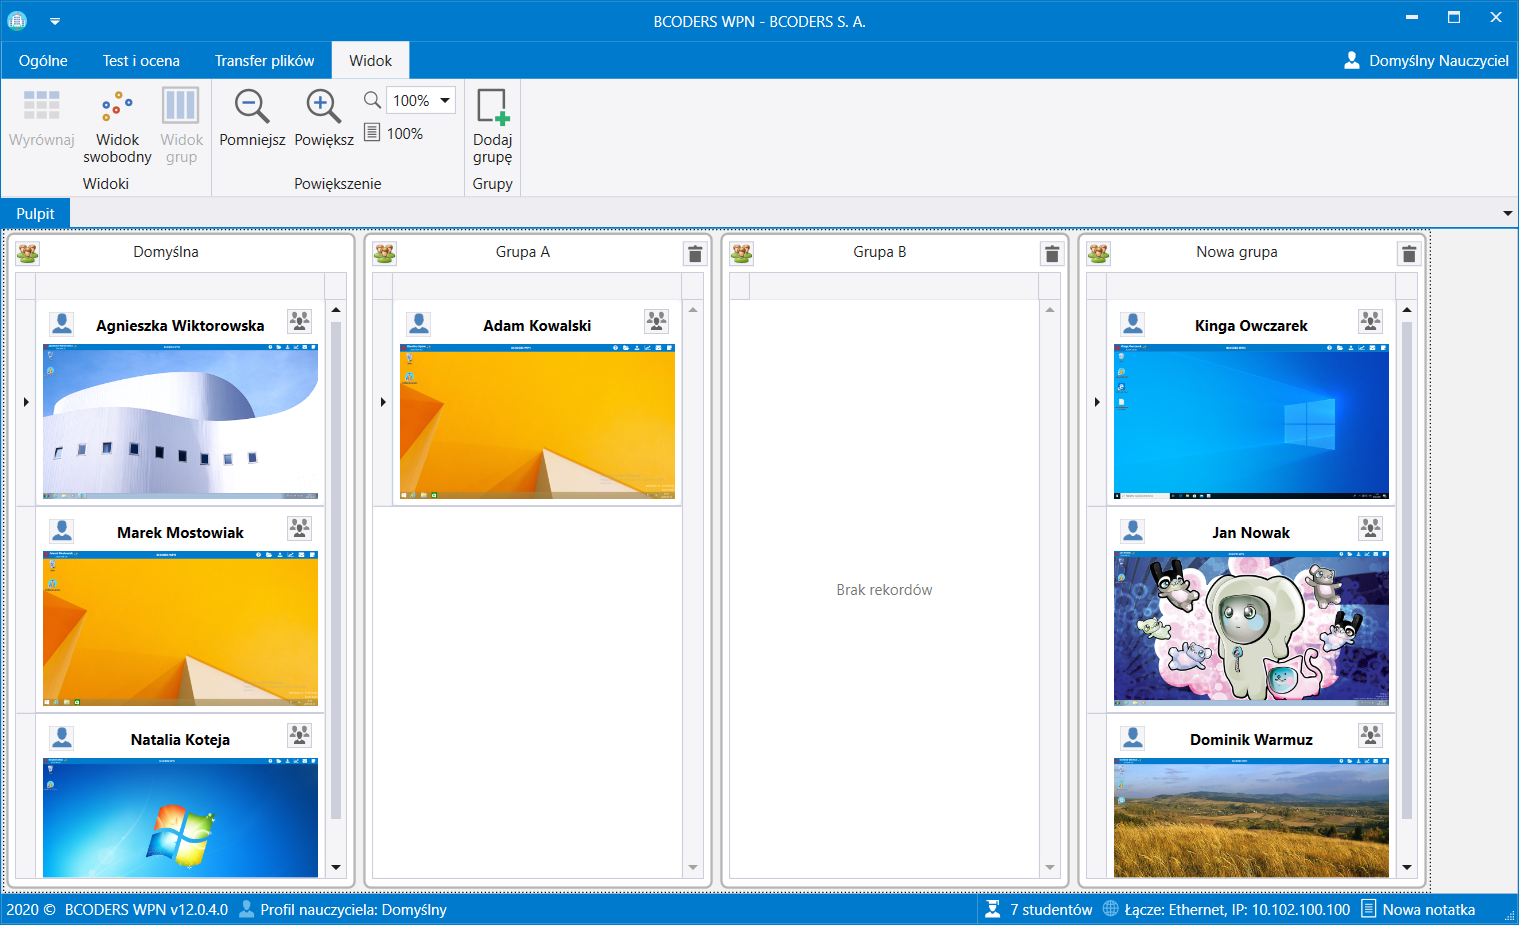Click group icon on Dominik Warmuz card

pyautogui.click(x=1370, y=735)
